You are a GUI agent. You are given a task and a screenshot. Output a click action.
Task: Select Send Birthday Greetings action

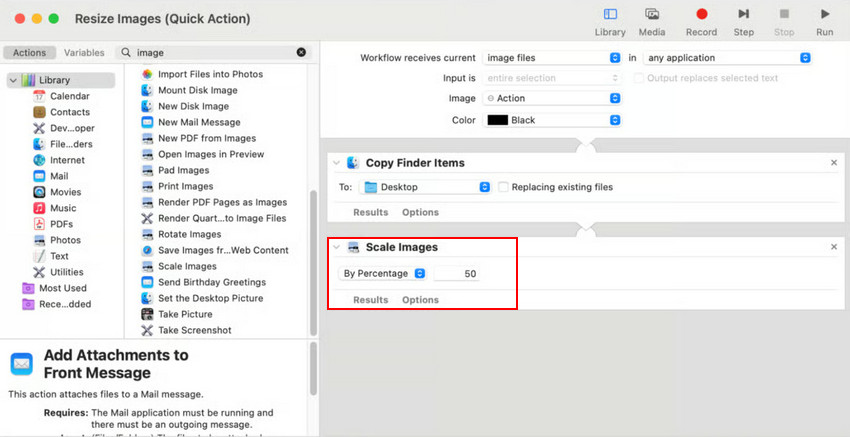point(203,282)
